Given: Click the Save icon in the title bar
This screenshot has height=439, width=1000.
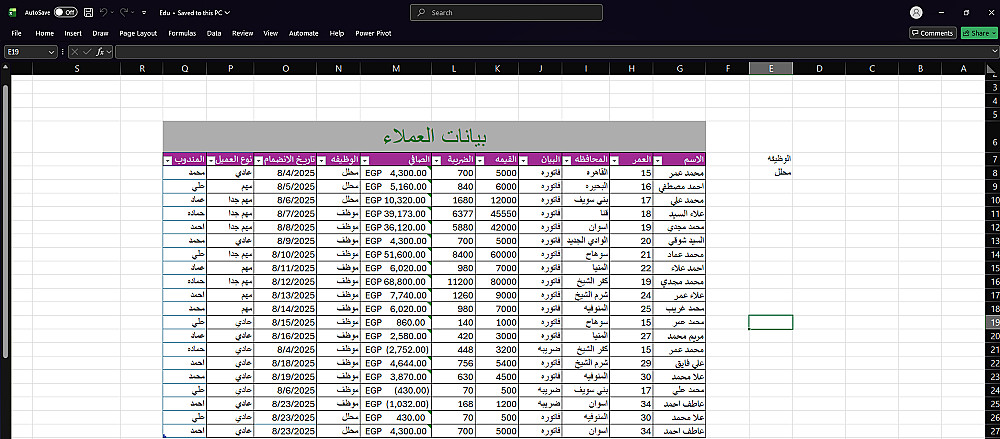Looking at the screenshot, I should pos(89,12).
